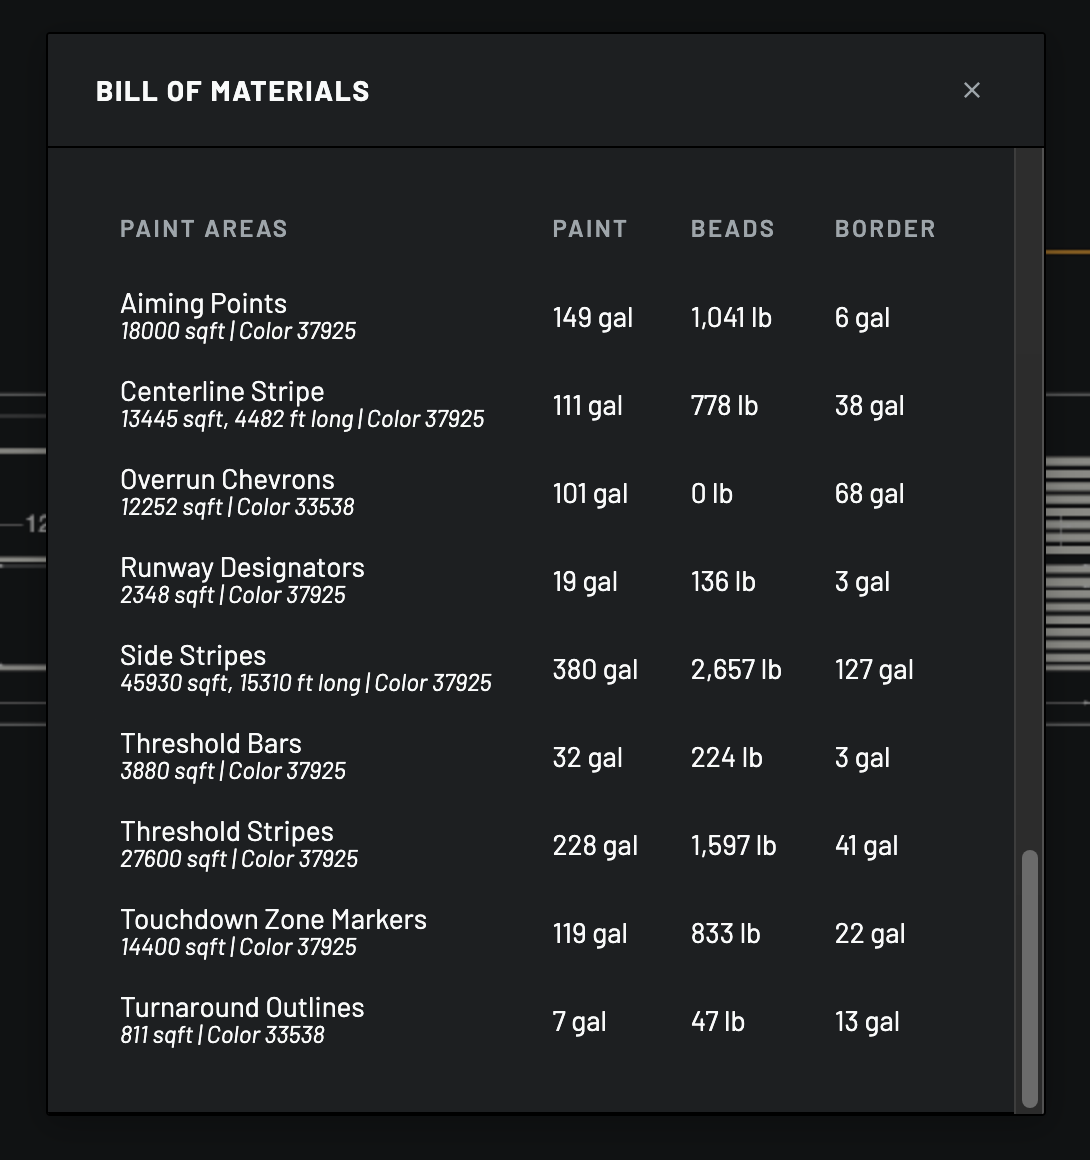This screenshot has width=1090, height=1160.
Task: Close the Bill of Materials dialog
Action: point(971,90)
